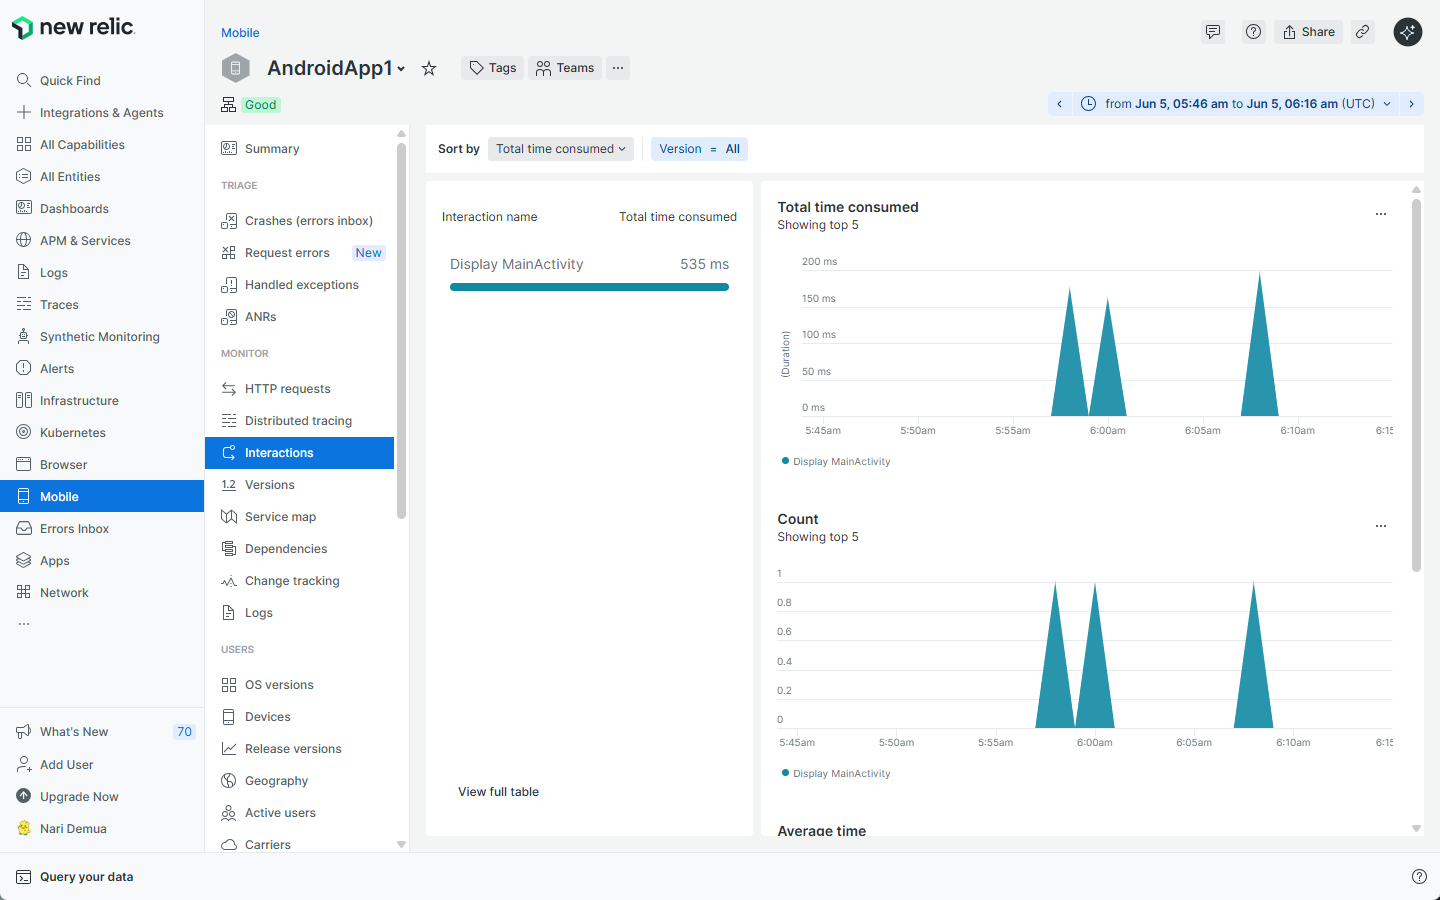1440x900 pixels.
Task: Edit the Version = All filter
Action: tap(699, 149)
